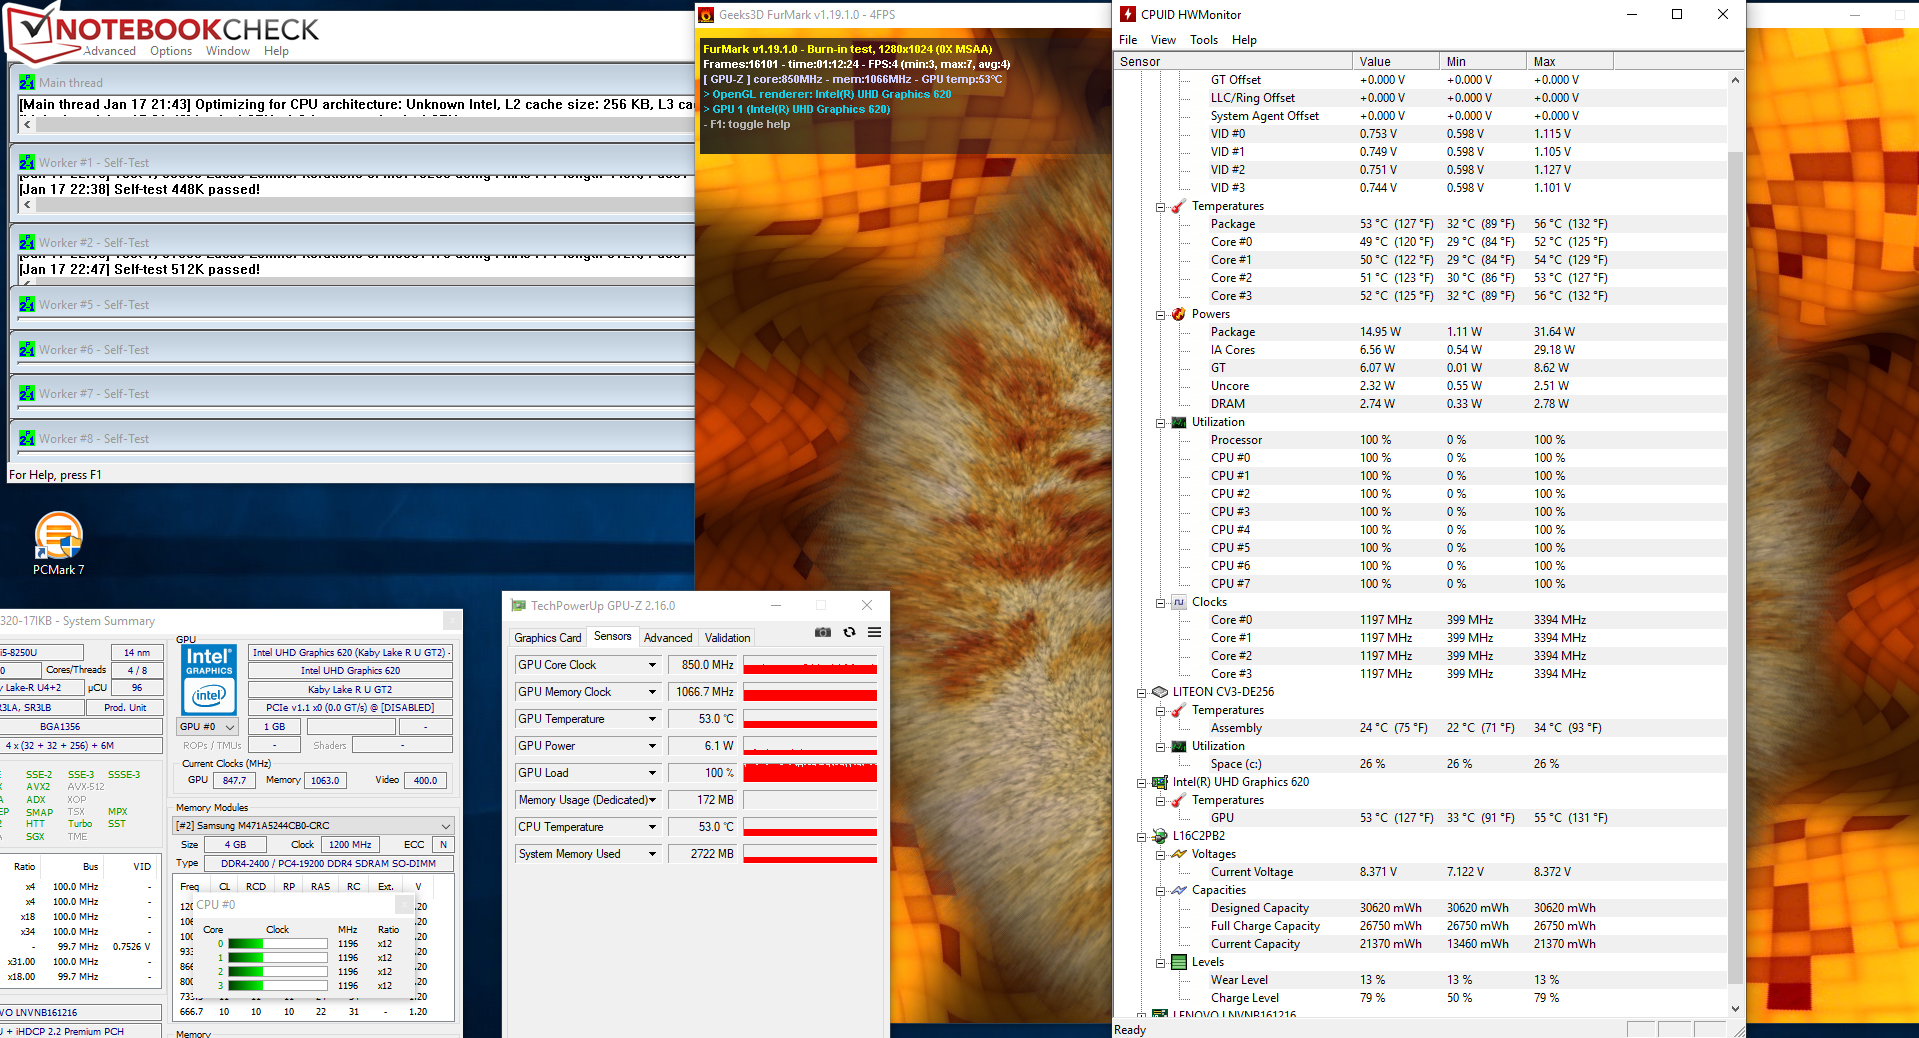The image size is (1919, 1038).
Task: Open the Help menu in HWMonitor
Action: tap(1244, 40)
